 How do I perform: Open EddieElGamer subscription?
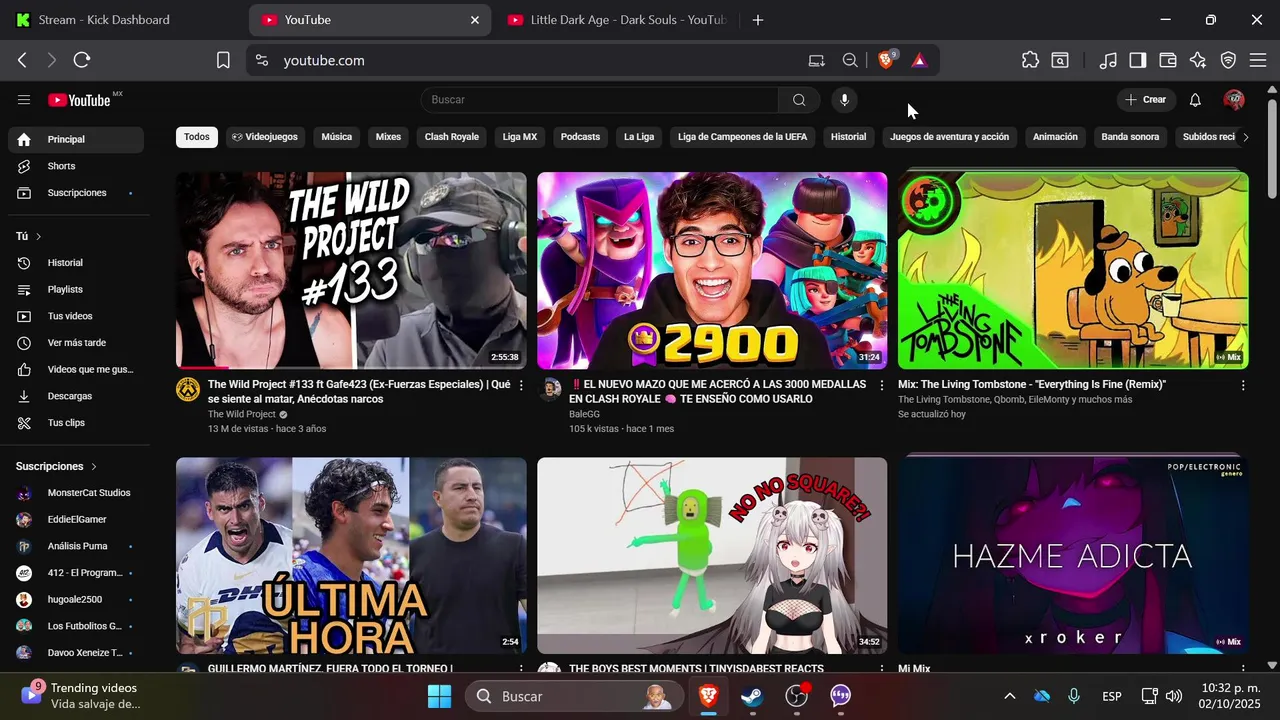76,520
